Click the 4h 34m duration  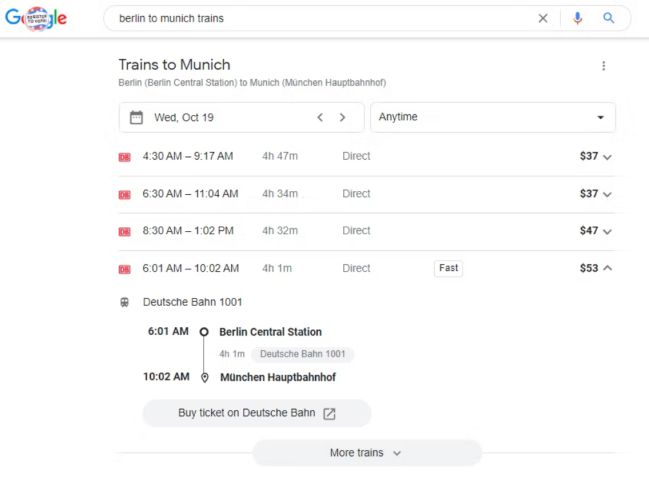[280, 194]
